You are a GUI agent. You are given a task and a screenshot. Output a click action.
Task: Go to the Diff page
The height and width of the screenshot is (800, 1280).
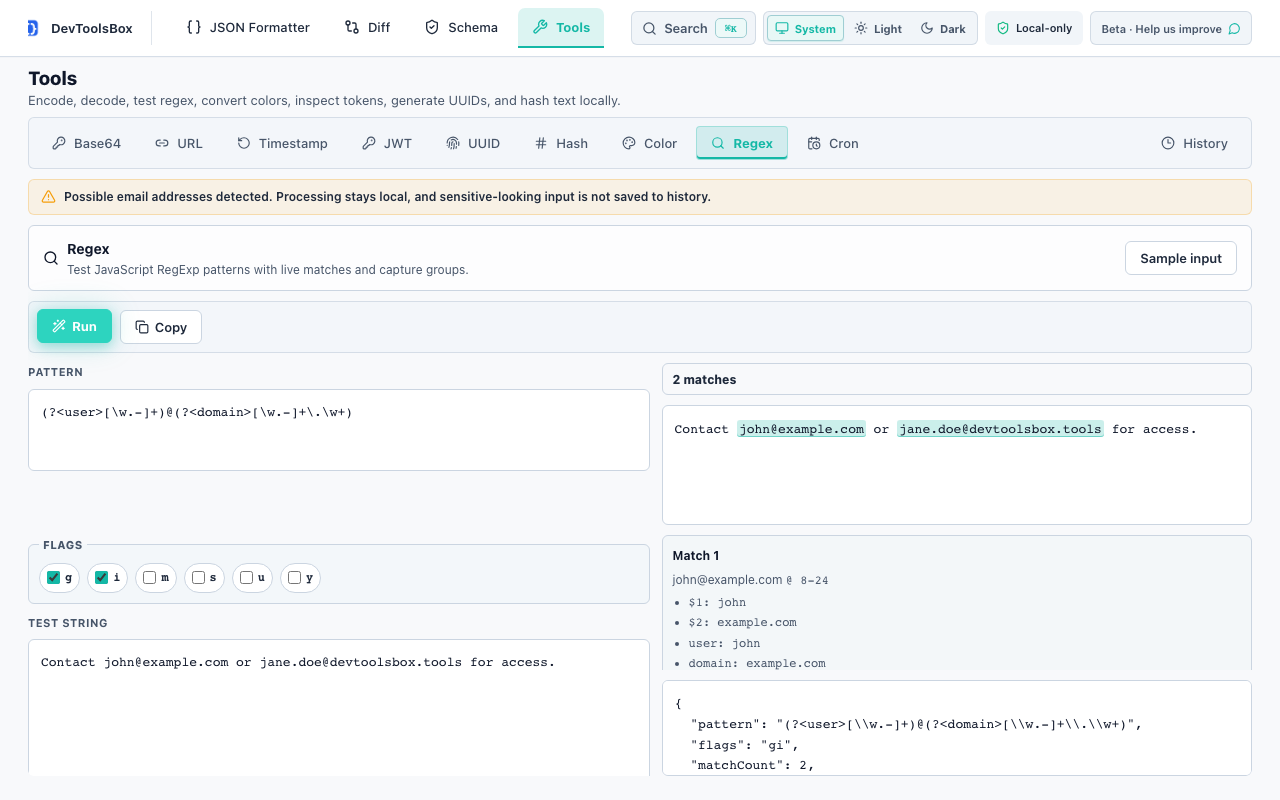coord(367,28)
